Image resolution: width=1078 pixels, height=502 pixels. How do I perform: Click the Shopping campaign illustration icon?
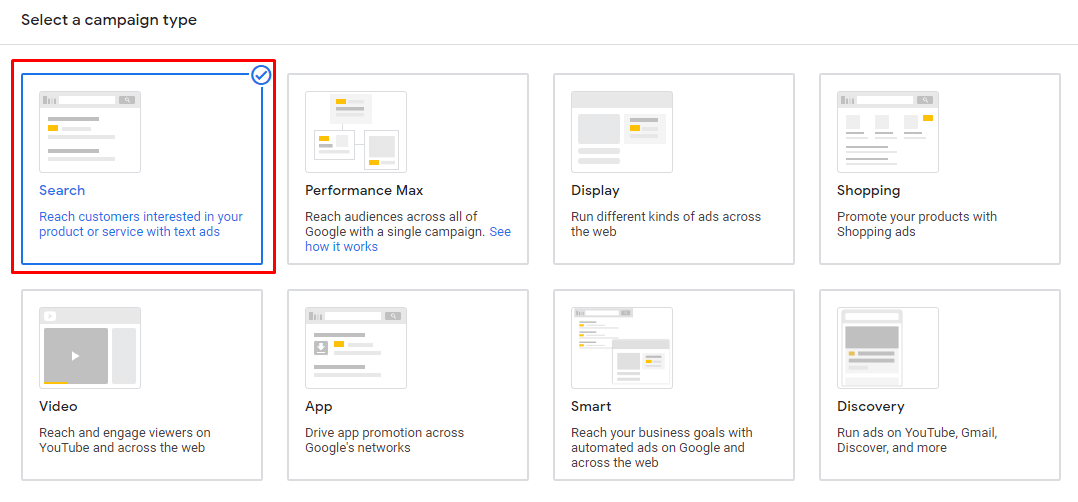[888, 132]
